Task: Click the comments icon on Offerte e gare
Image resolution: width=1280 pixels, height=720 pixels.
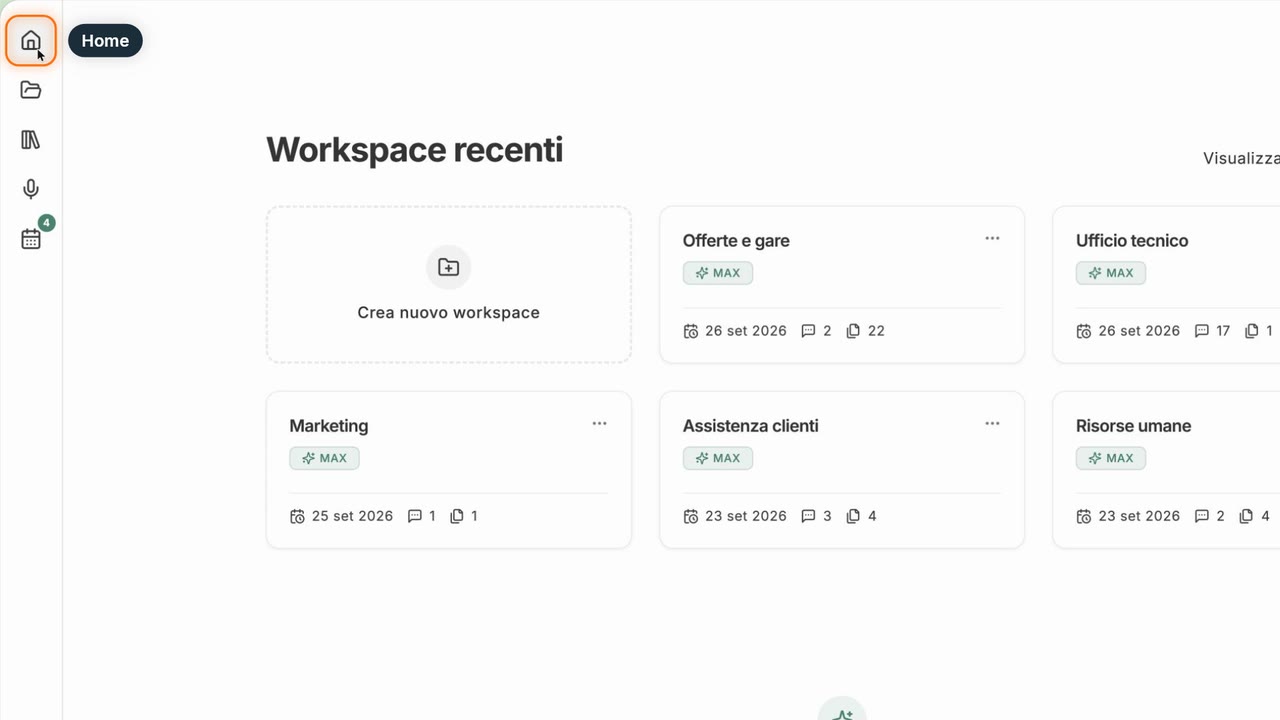Action: 809,331
